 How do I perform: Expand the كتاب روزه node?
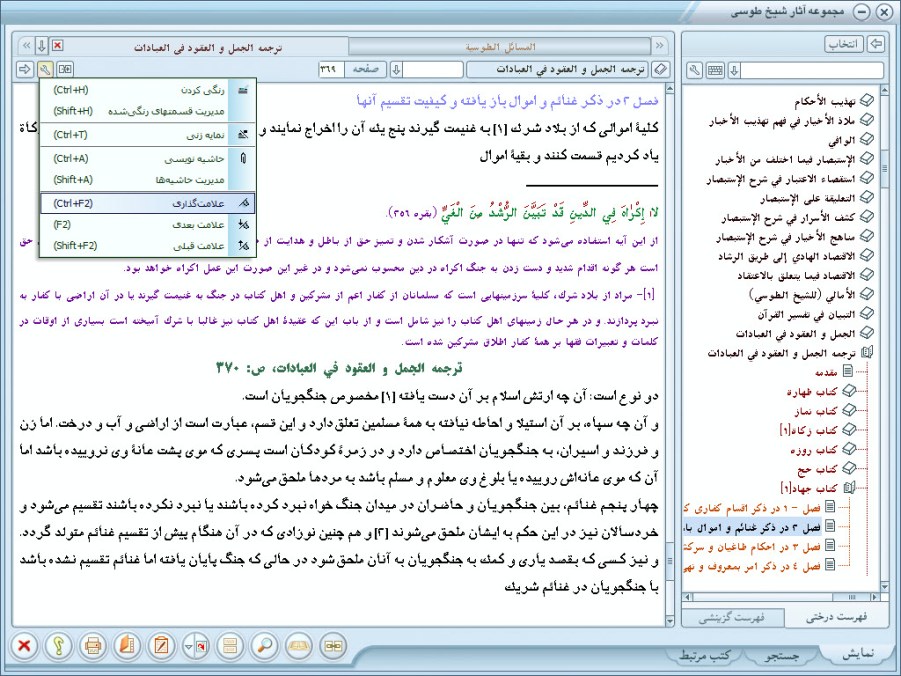(x=849, y=450)
